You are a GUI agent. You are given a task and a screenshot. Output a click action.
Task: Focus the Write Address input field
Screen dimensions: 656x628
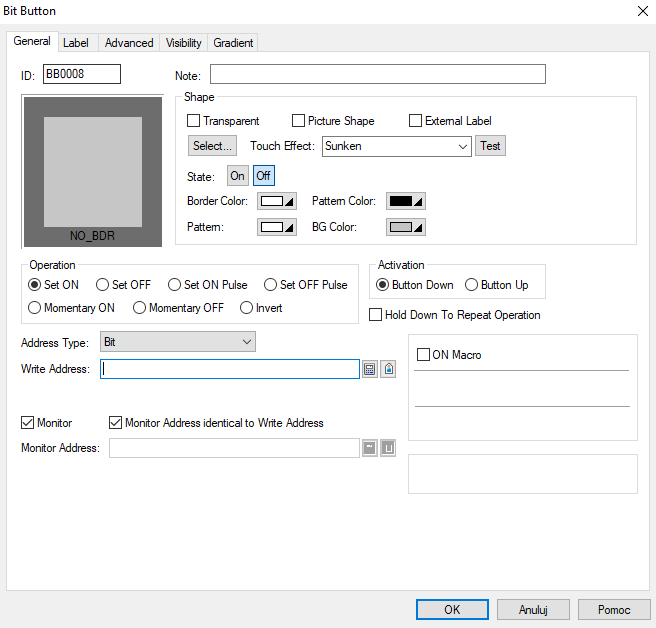tap(230, 369)
